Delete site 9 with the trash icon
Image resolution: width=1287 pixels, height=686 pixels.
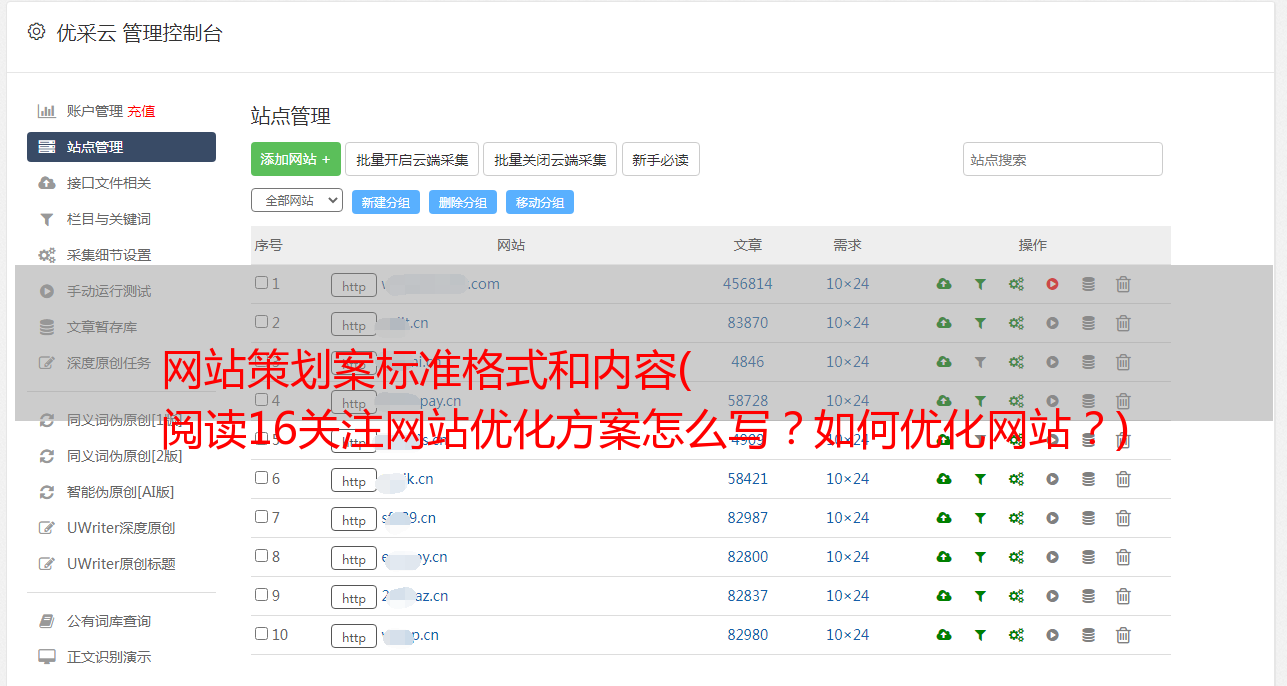tap(1123, 596)
